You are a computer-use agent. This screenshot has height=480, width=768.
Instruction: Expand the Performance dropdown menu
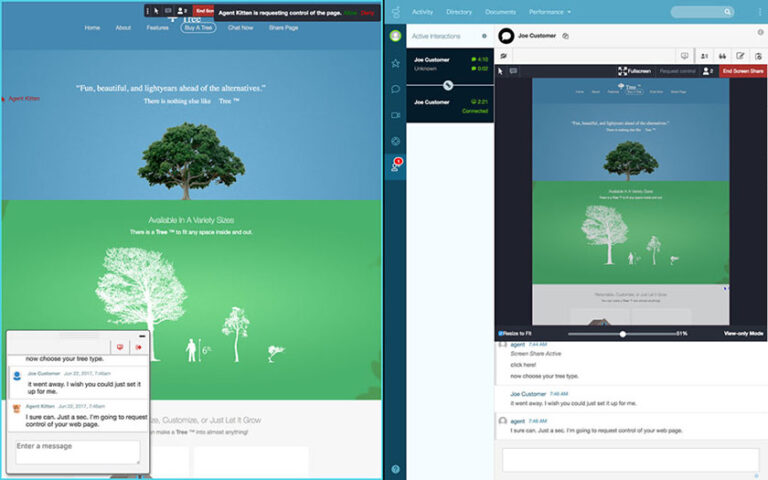pyautogui.click(x=550, y=12)
